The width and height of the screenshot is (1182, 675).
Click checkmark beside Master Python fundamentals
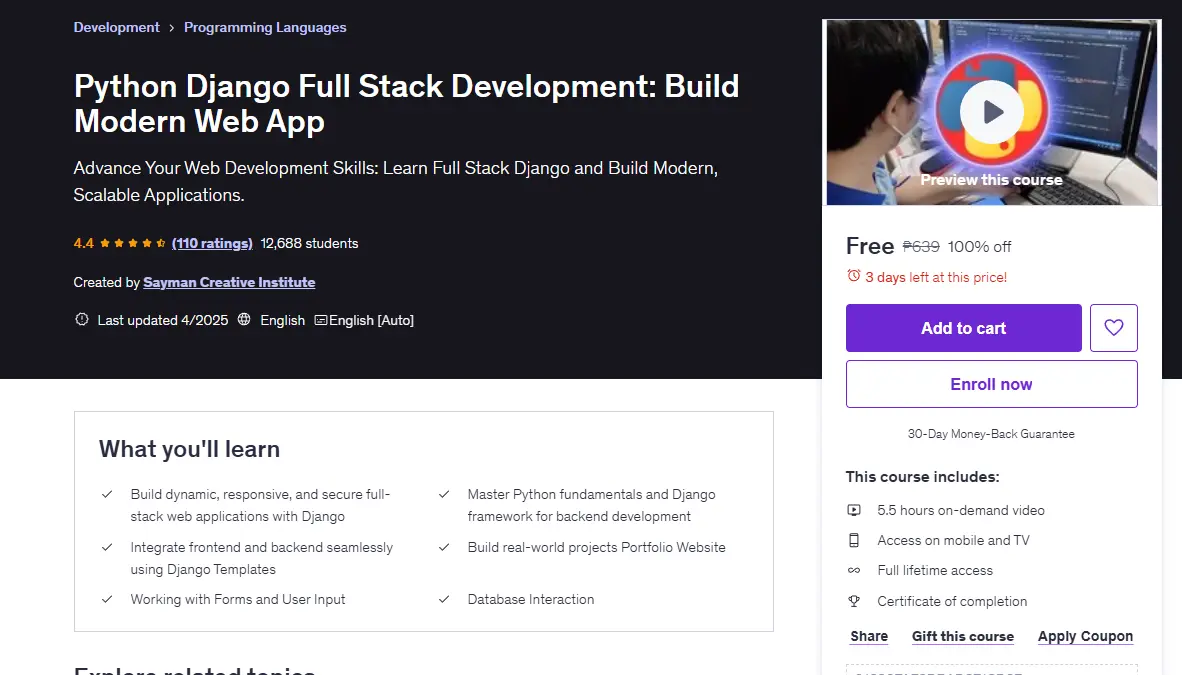click(444, 494)
